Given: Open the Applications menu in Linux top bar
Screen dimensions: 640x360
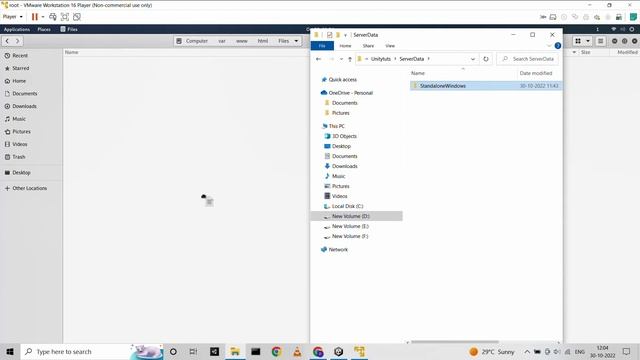Looking at the screenshot, I should 17,29.
